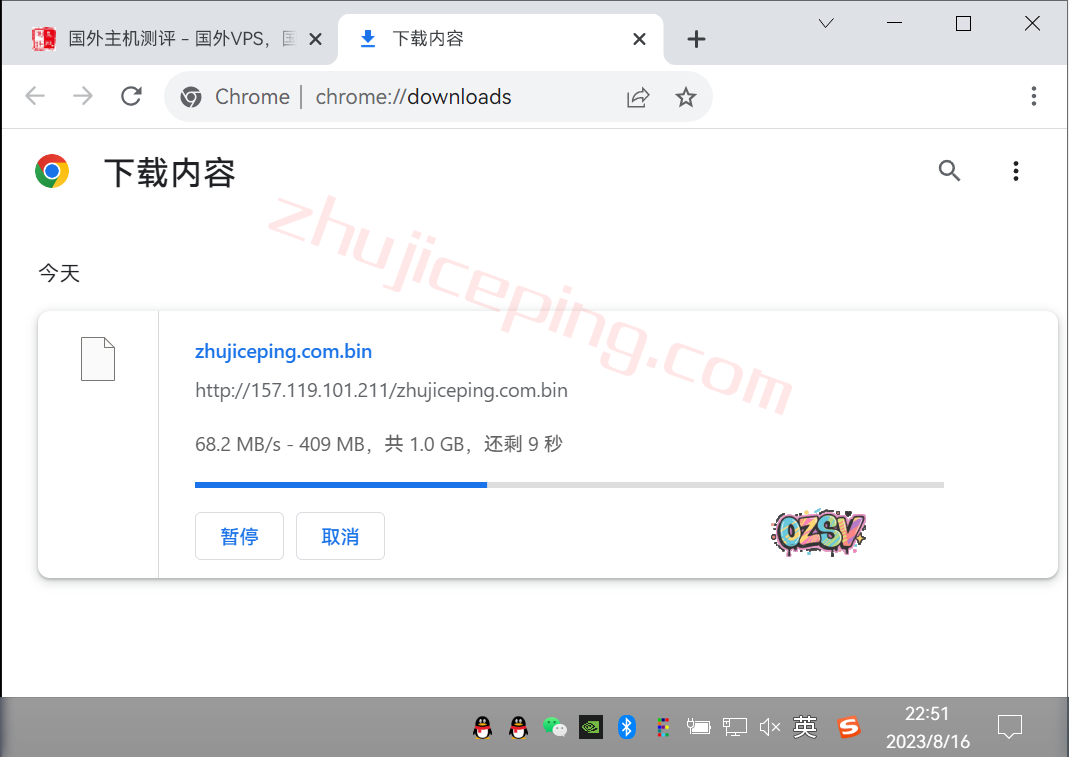This screenshot has height=757, width=1069.
Task: Search downloads using the magnifier icon
Action: (949, 171)
